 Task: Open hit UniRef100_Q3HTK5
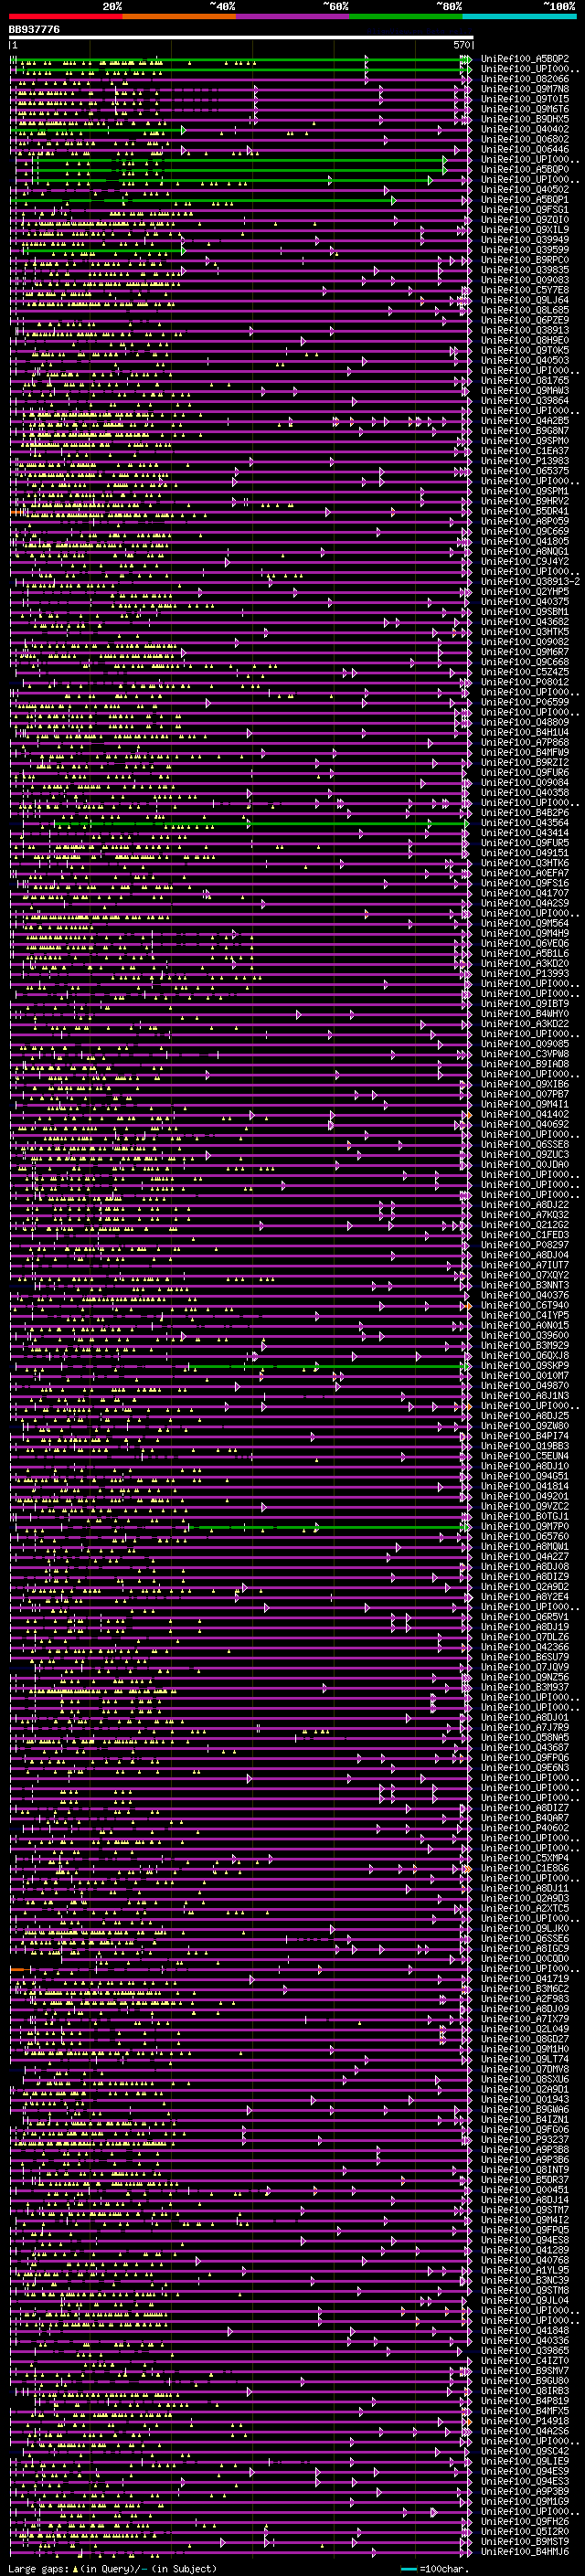(x=525, y=632)
